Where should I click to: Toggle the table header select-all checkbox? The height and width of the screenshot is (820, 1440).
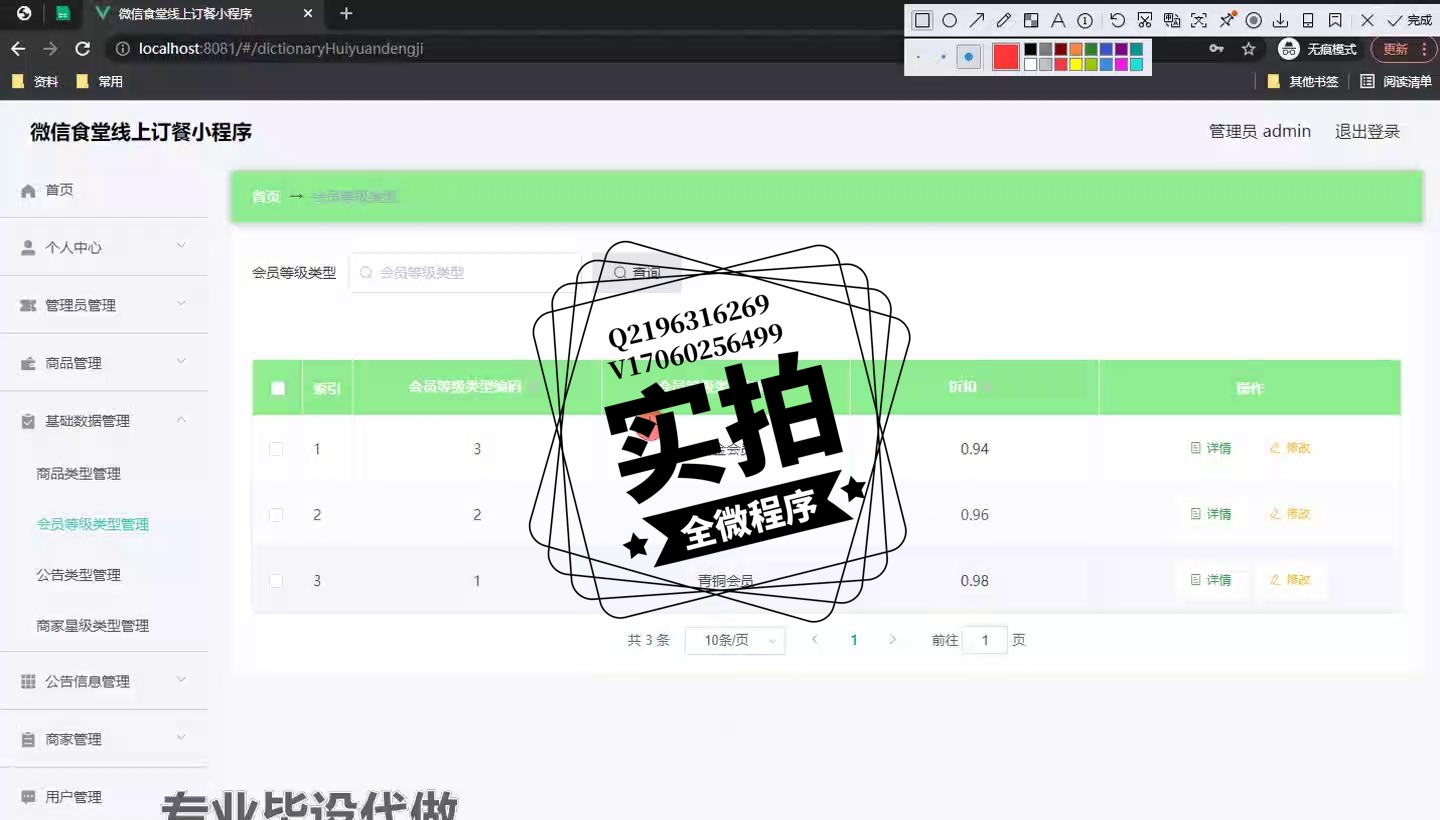(x=278, y=388)
